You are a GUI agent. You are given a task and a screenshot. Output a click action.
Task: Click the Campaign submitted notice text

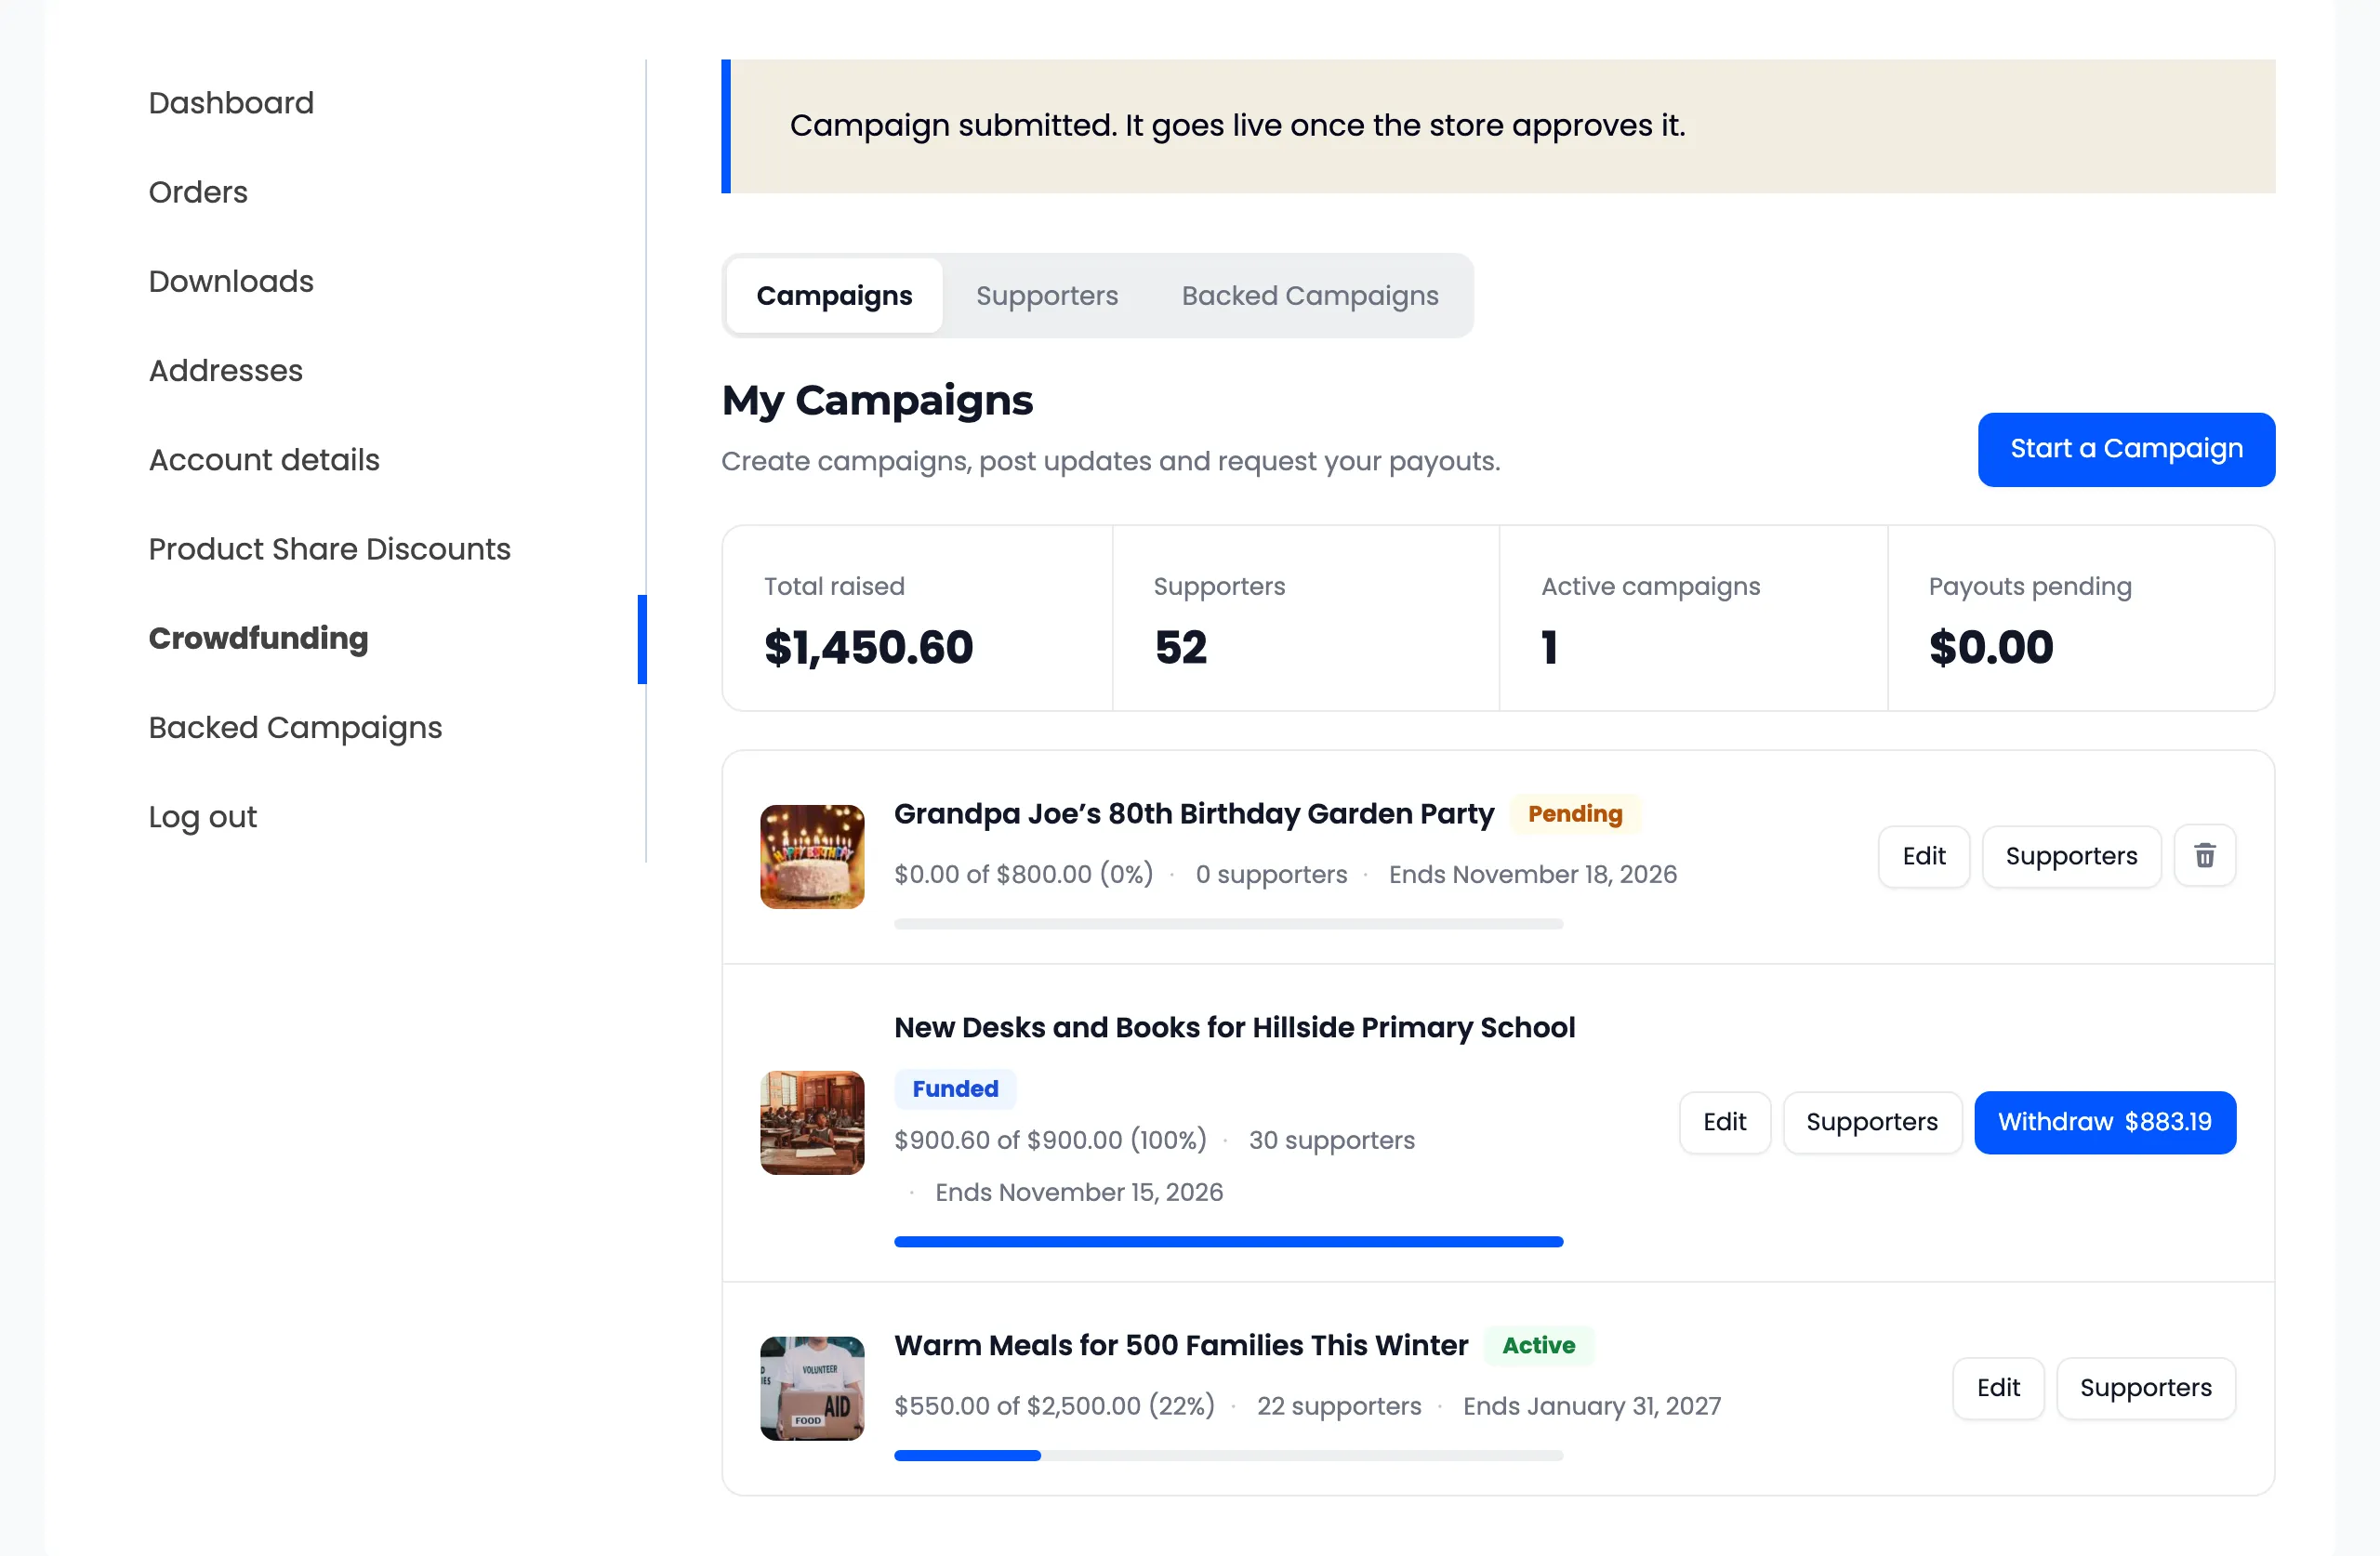pyautogui.click(x=1237, y=126)
